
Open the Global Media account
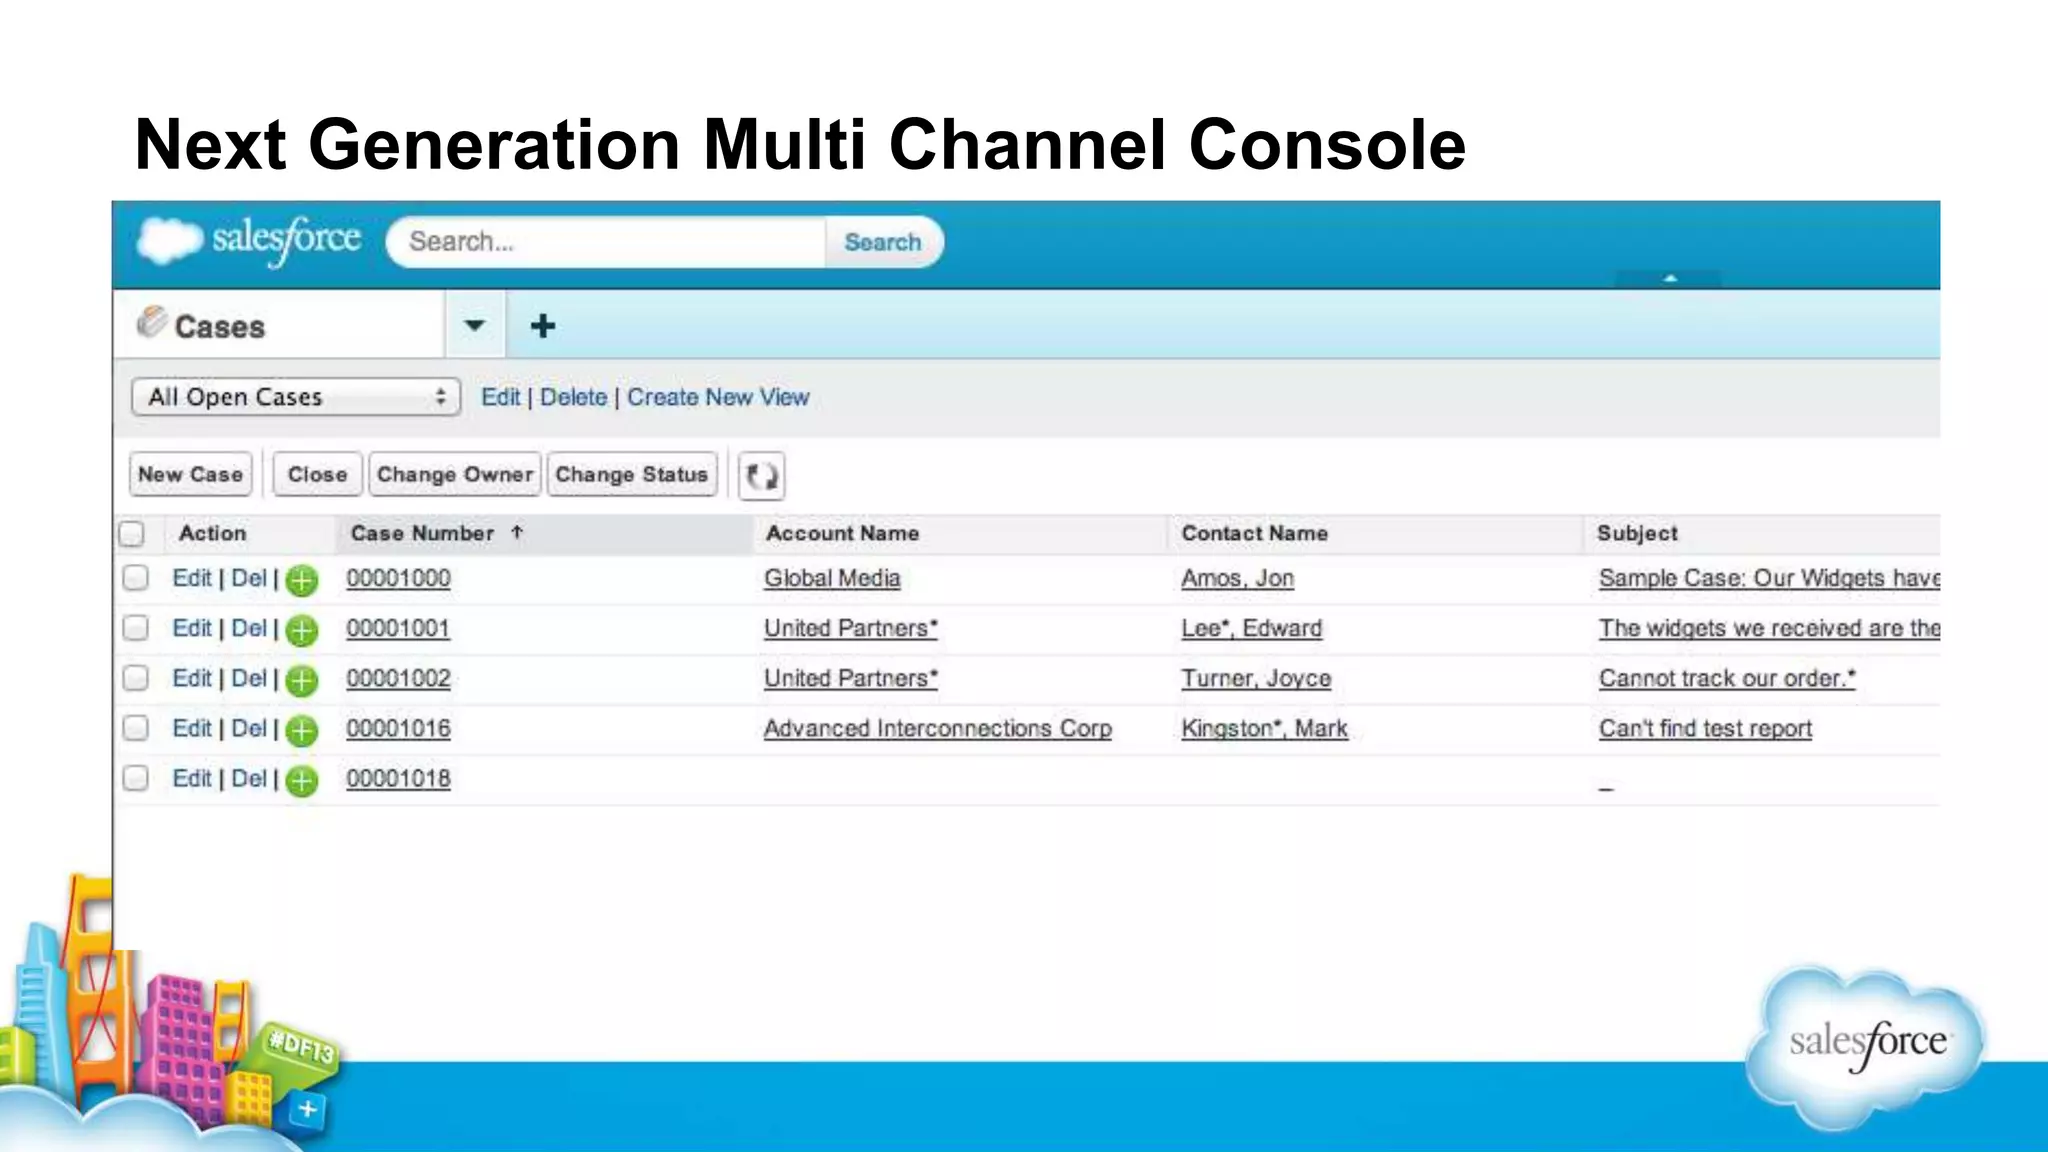(x=832, y=578)
